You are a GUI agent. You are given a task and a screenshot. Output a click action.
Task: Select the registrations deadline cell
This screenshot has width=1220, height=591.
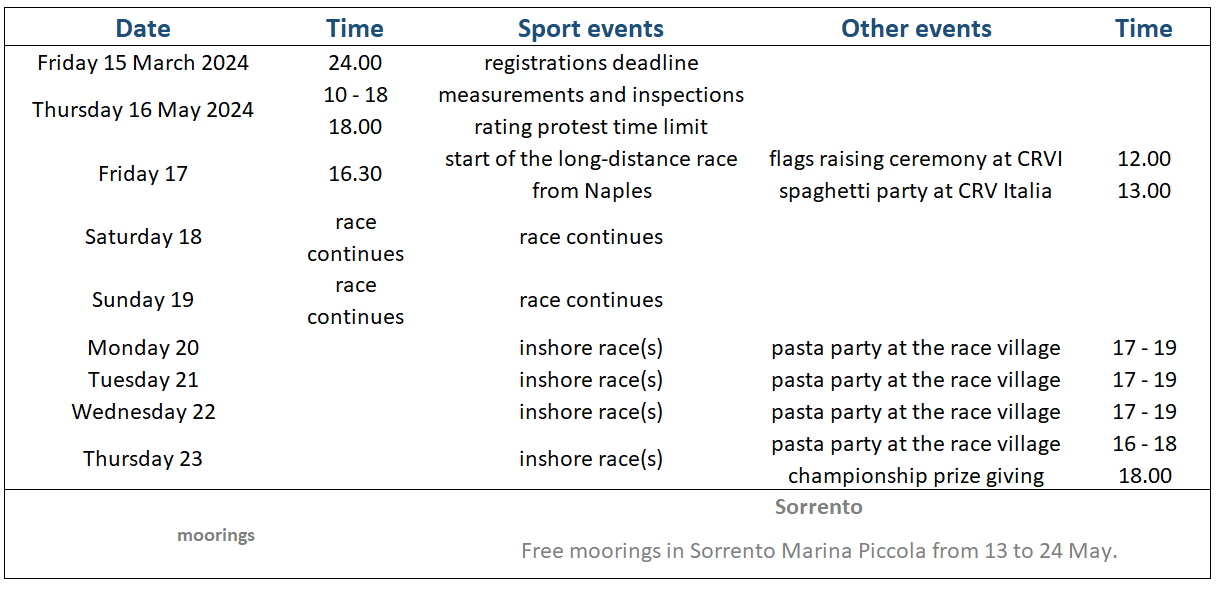point(591,63)
